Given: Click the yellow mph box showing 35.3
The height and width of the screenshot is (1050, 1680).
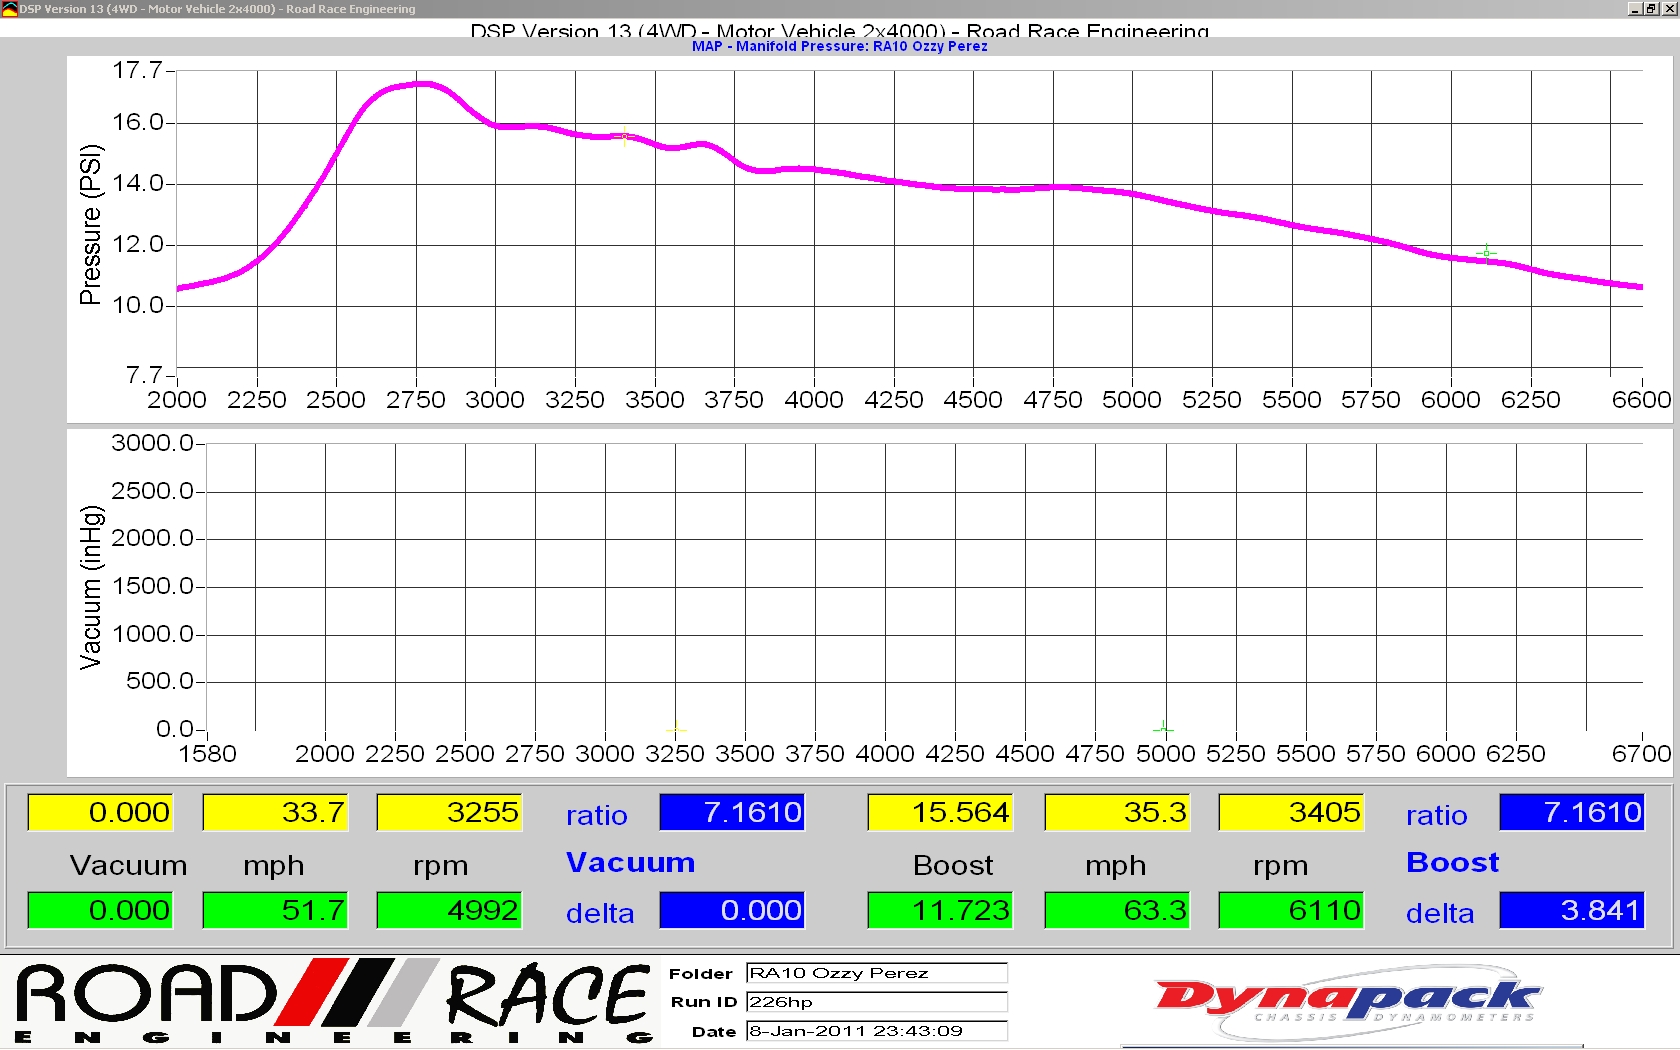Looking at the screenshot, I should tap(1117, 812).
